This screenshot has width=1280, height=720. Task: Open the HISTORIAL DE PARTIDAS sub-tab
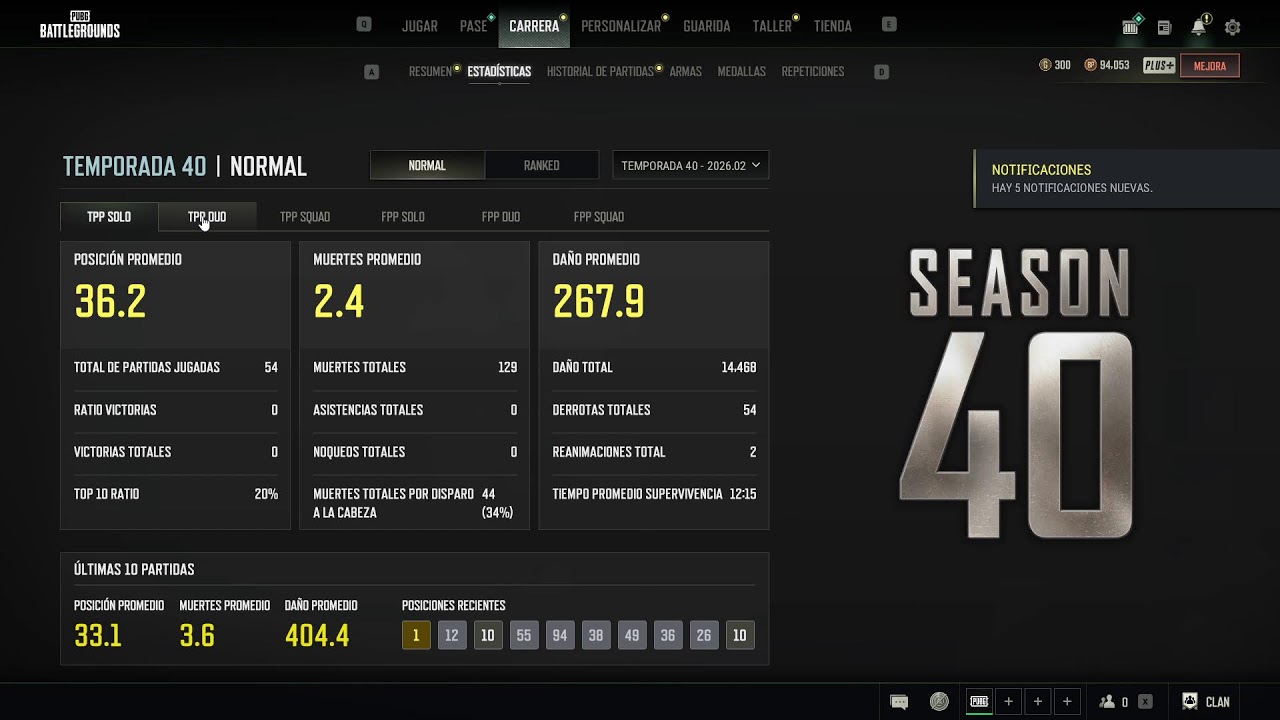(600, 72)
